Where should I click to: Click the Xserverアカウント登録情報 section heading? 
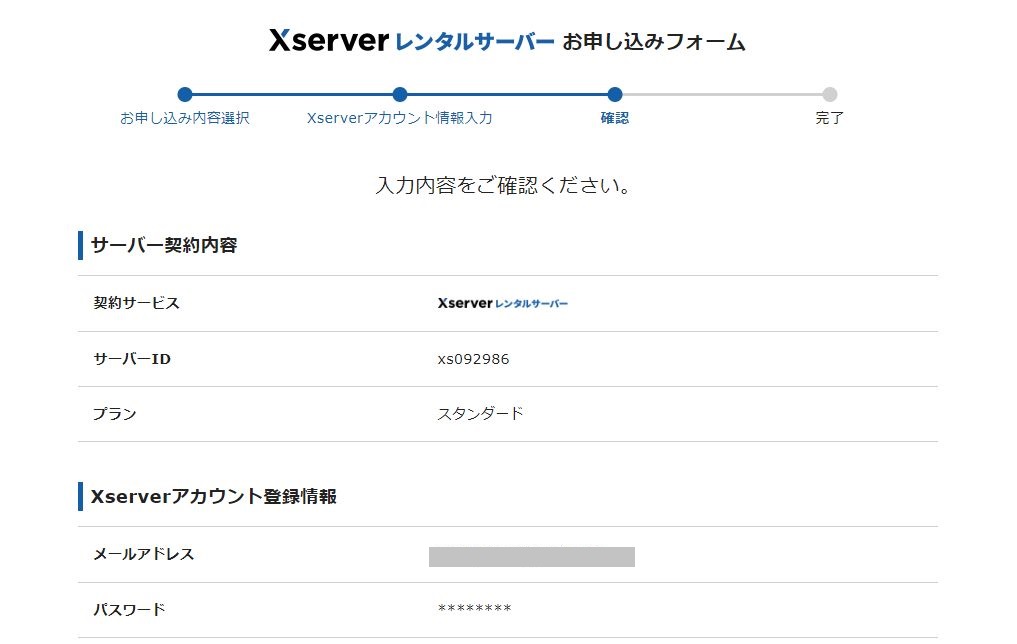[x=213, y=496]
